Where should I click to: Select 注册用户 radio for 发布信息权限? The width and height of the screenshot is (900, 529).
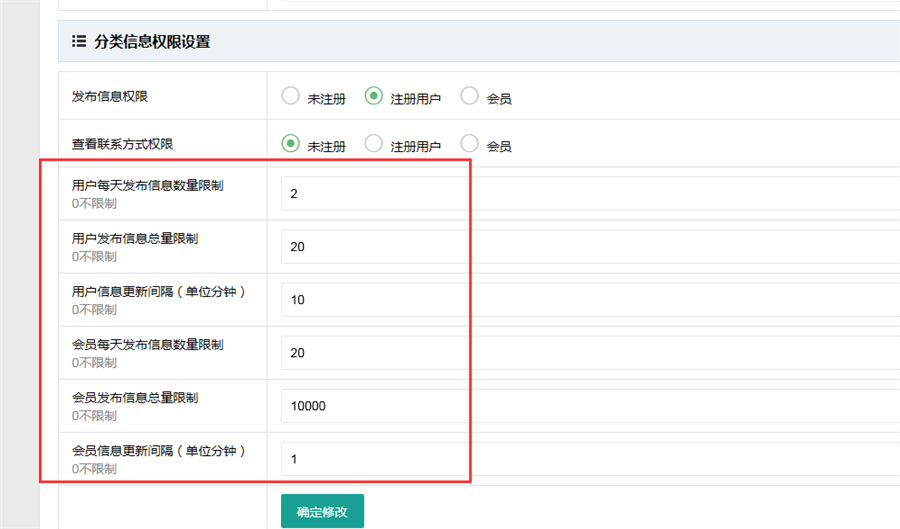pos(374,97)
